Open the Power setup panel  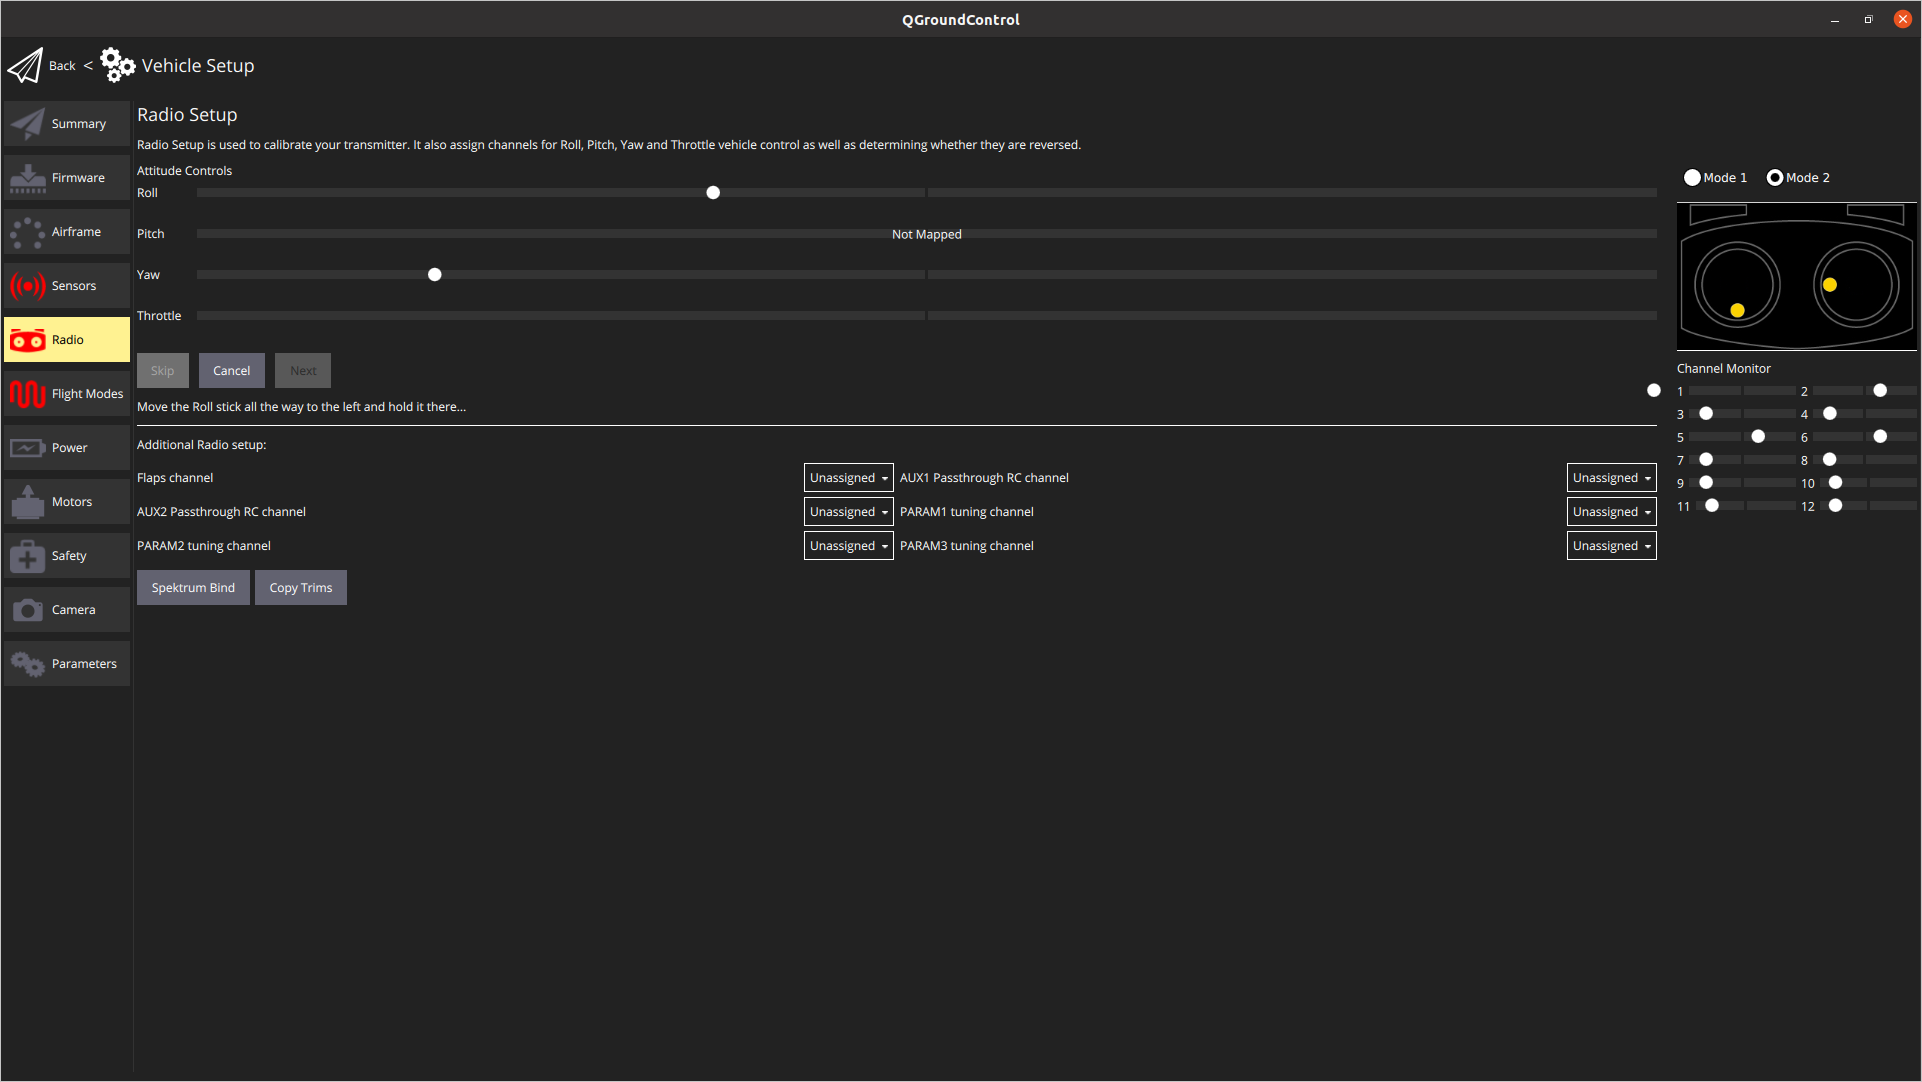click(66, 447)
